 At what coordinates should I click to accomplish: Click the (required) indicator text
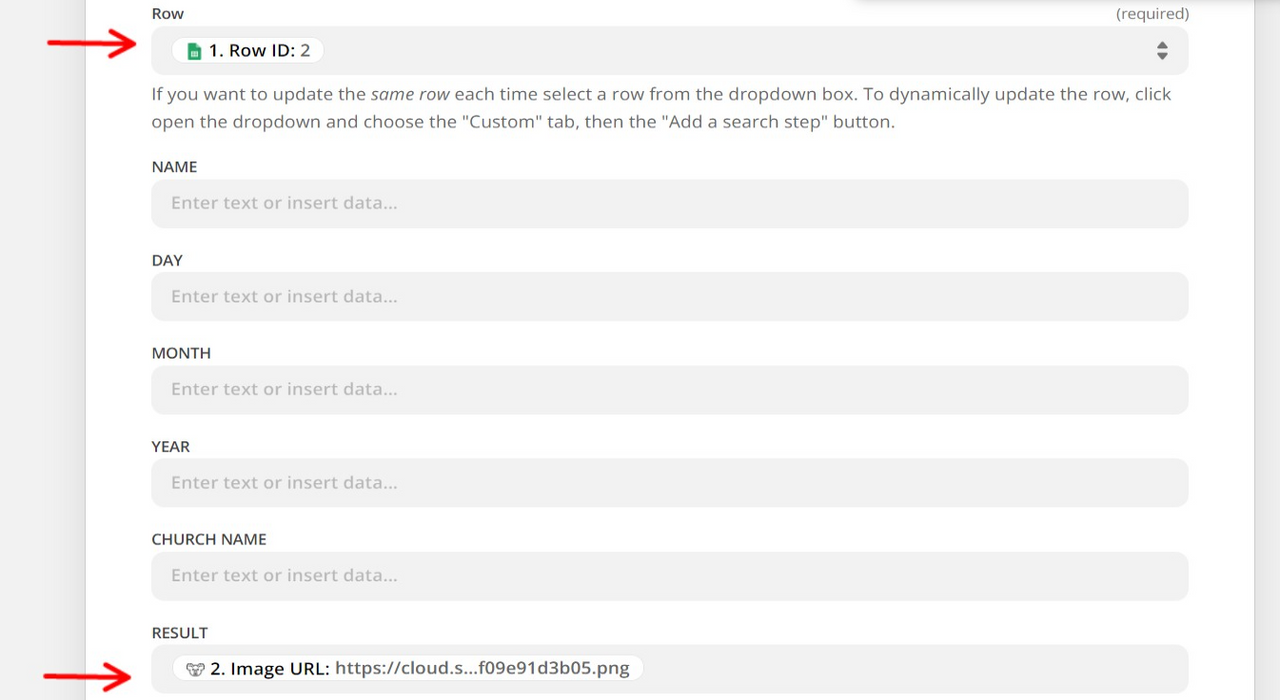(1152, 14)
